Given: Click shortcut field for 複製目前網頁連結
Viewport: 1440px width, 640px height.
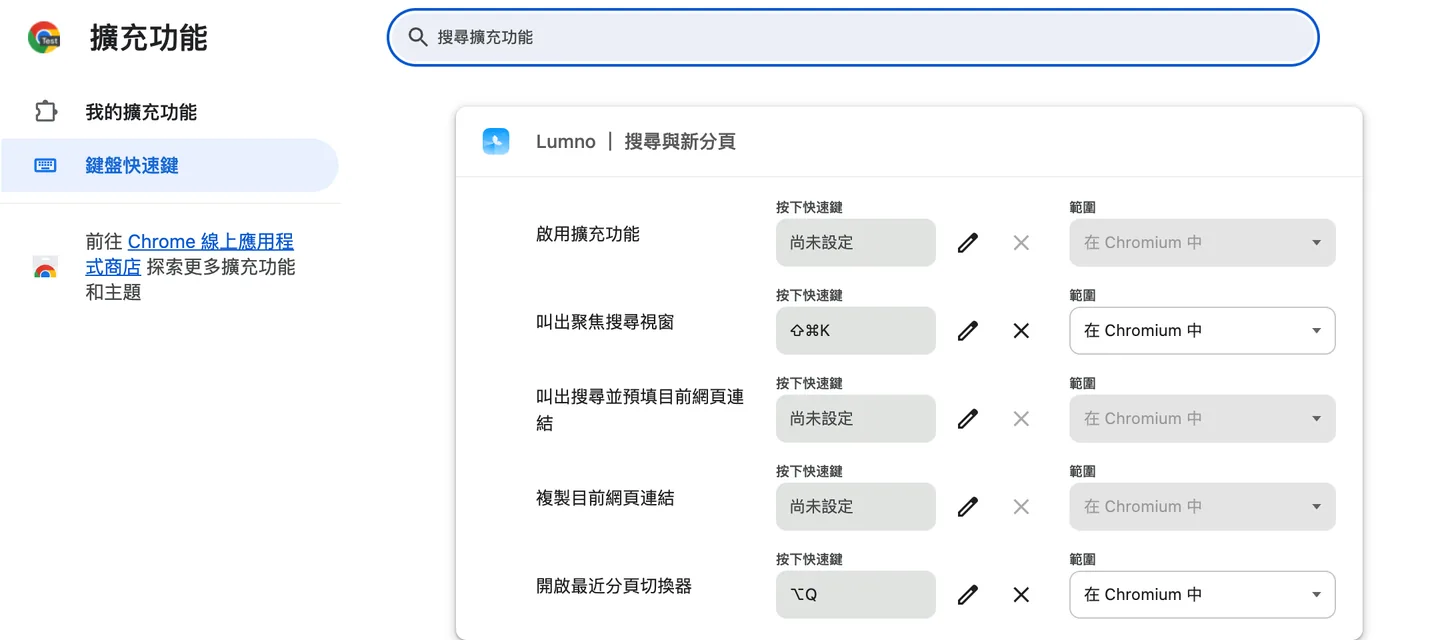Looking at the screenshot, I should [856, 507].
